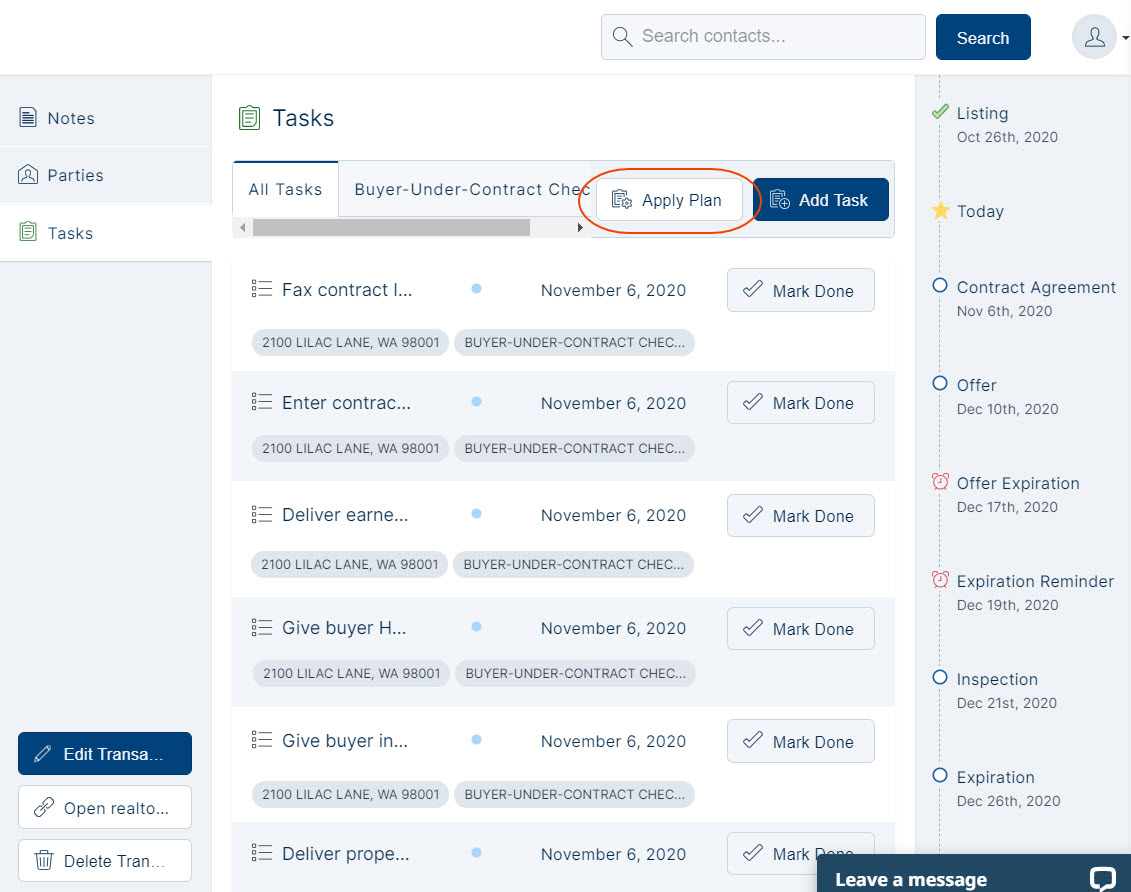
Task: Select the Offer timeline circle
Action: 939,384
